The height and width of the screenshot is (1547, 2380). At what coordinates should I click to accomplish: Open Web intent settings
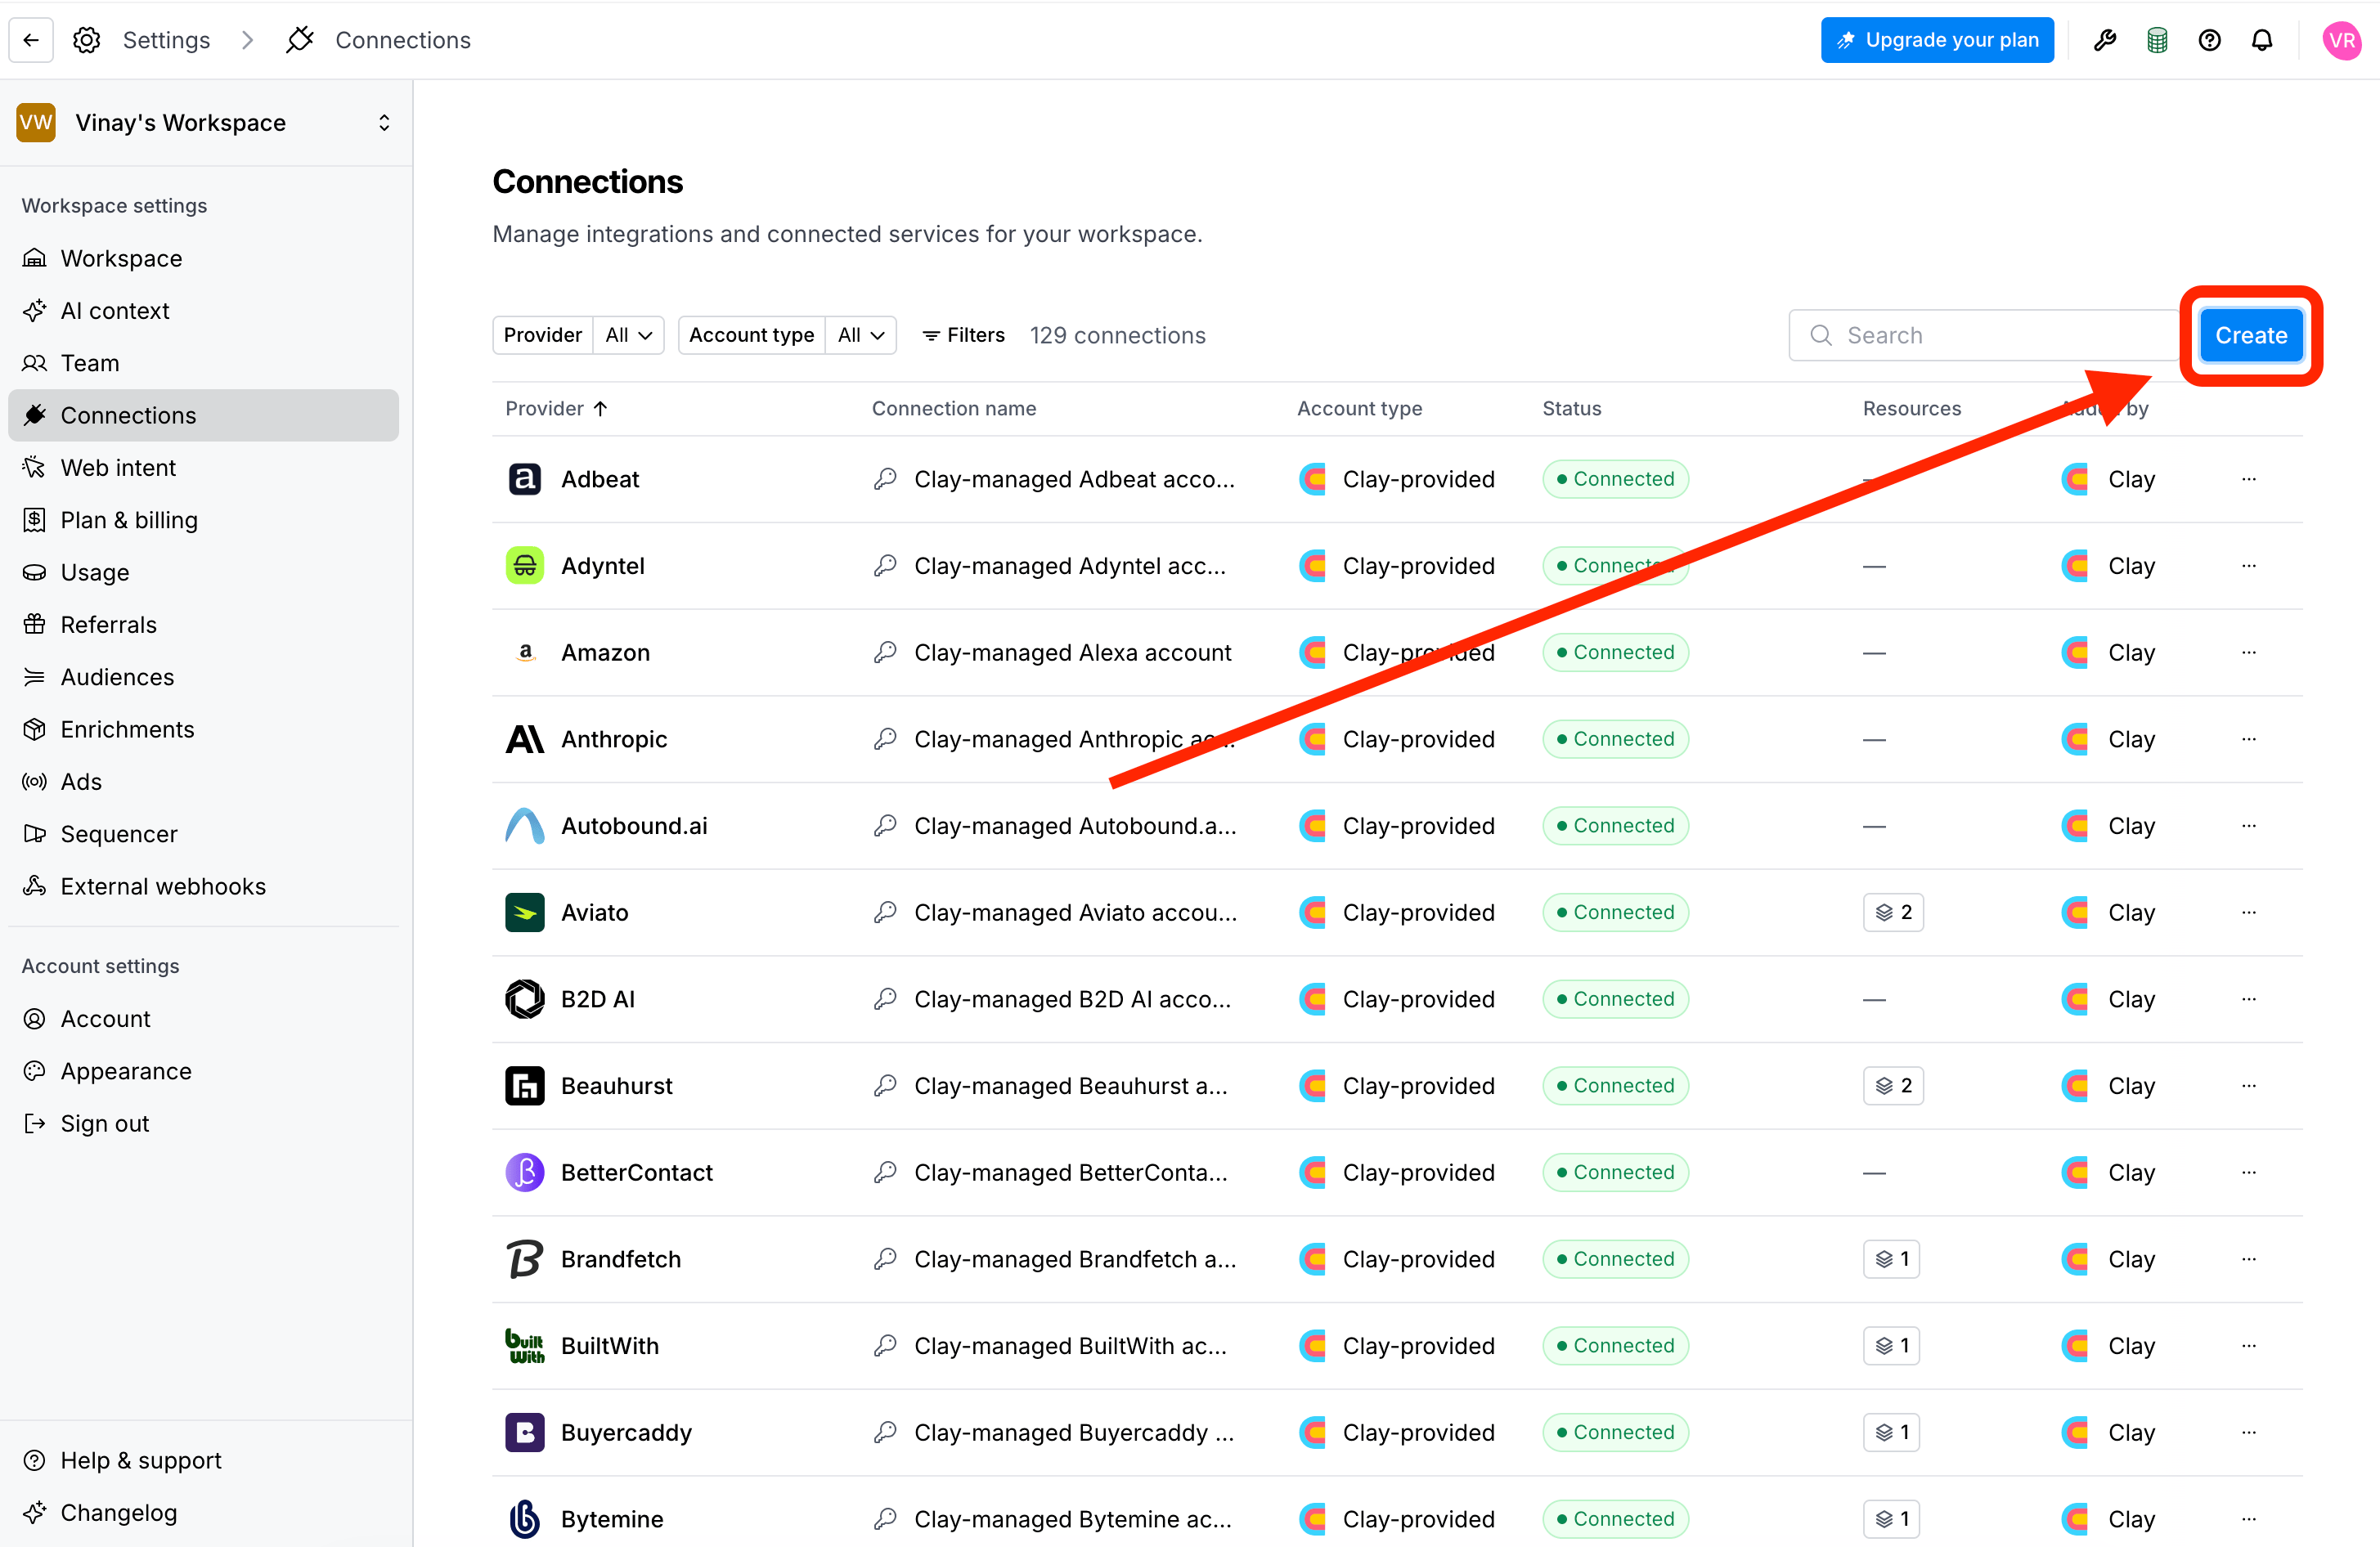tap(204, 468)
